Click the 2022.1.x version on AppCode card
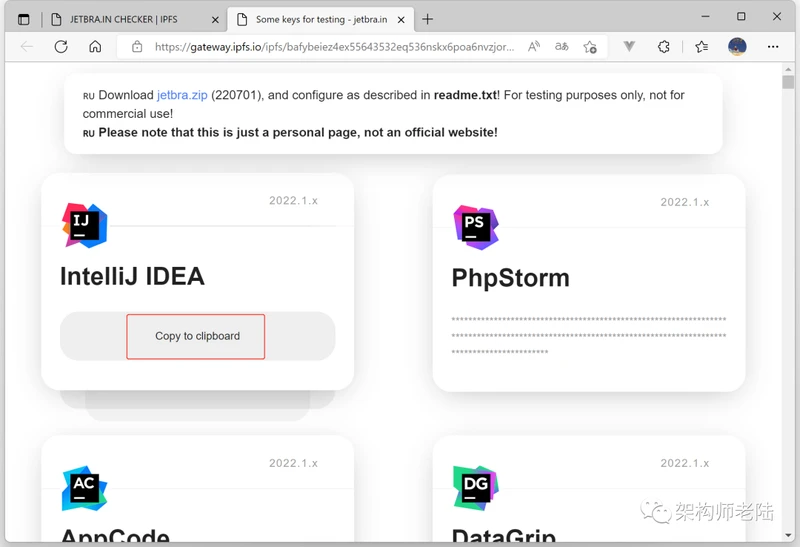Image resolution: width=800 pixels, height=547 pixels. click(x=293, y=463)
